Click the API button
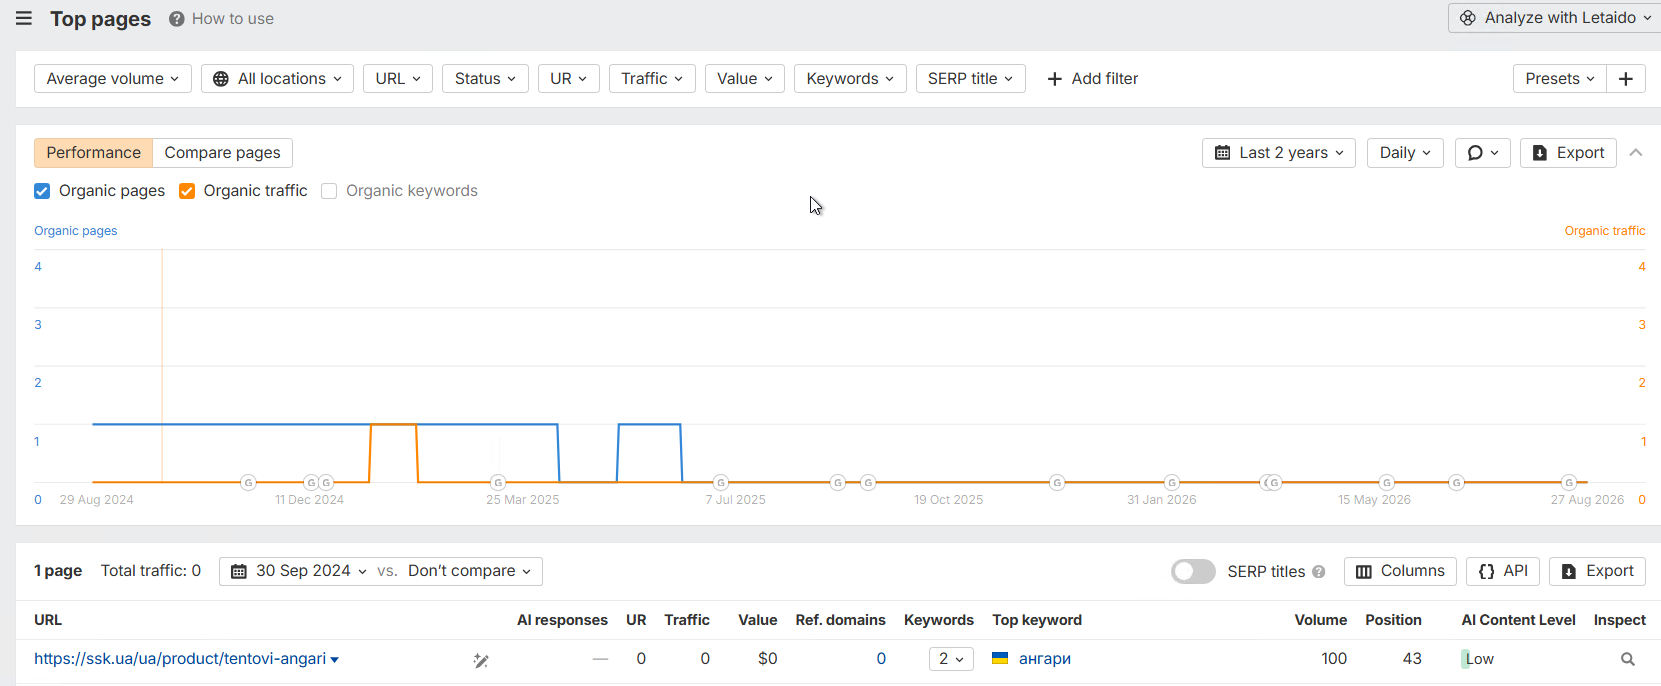This screenshot has width=1661, height=686. click(1503, 571)
